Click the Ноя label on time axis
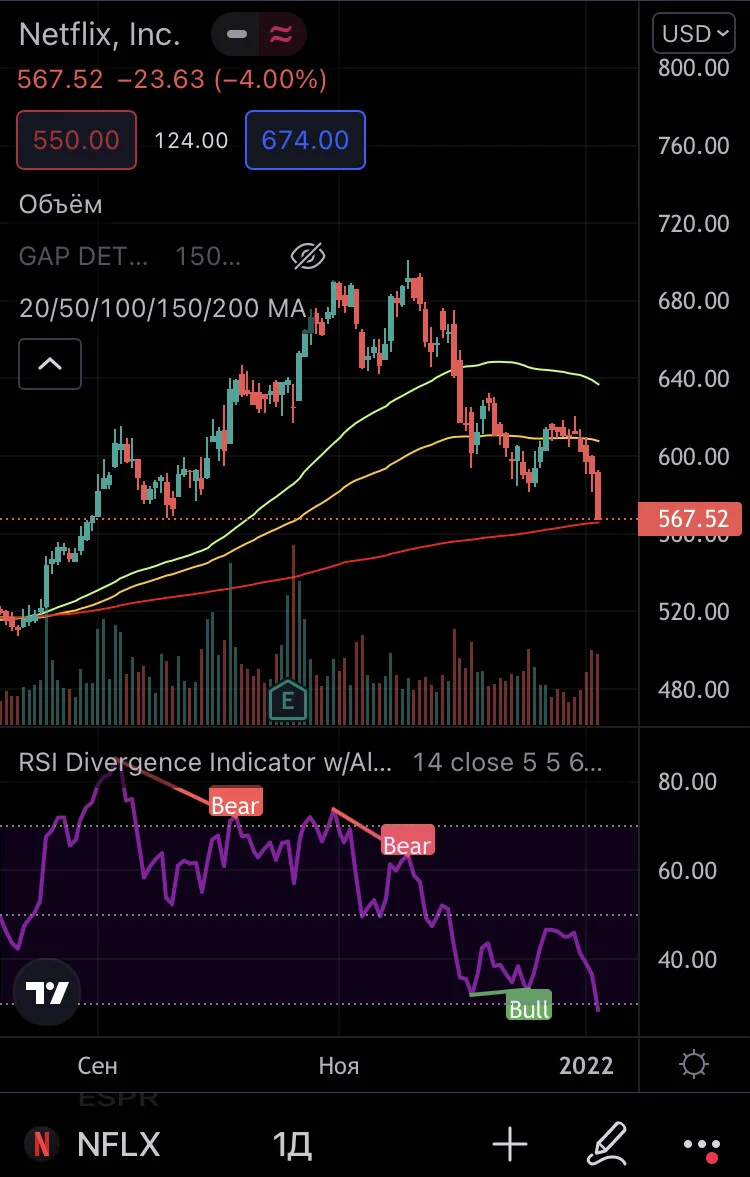 click(339, 1065)
